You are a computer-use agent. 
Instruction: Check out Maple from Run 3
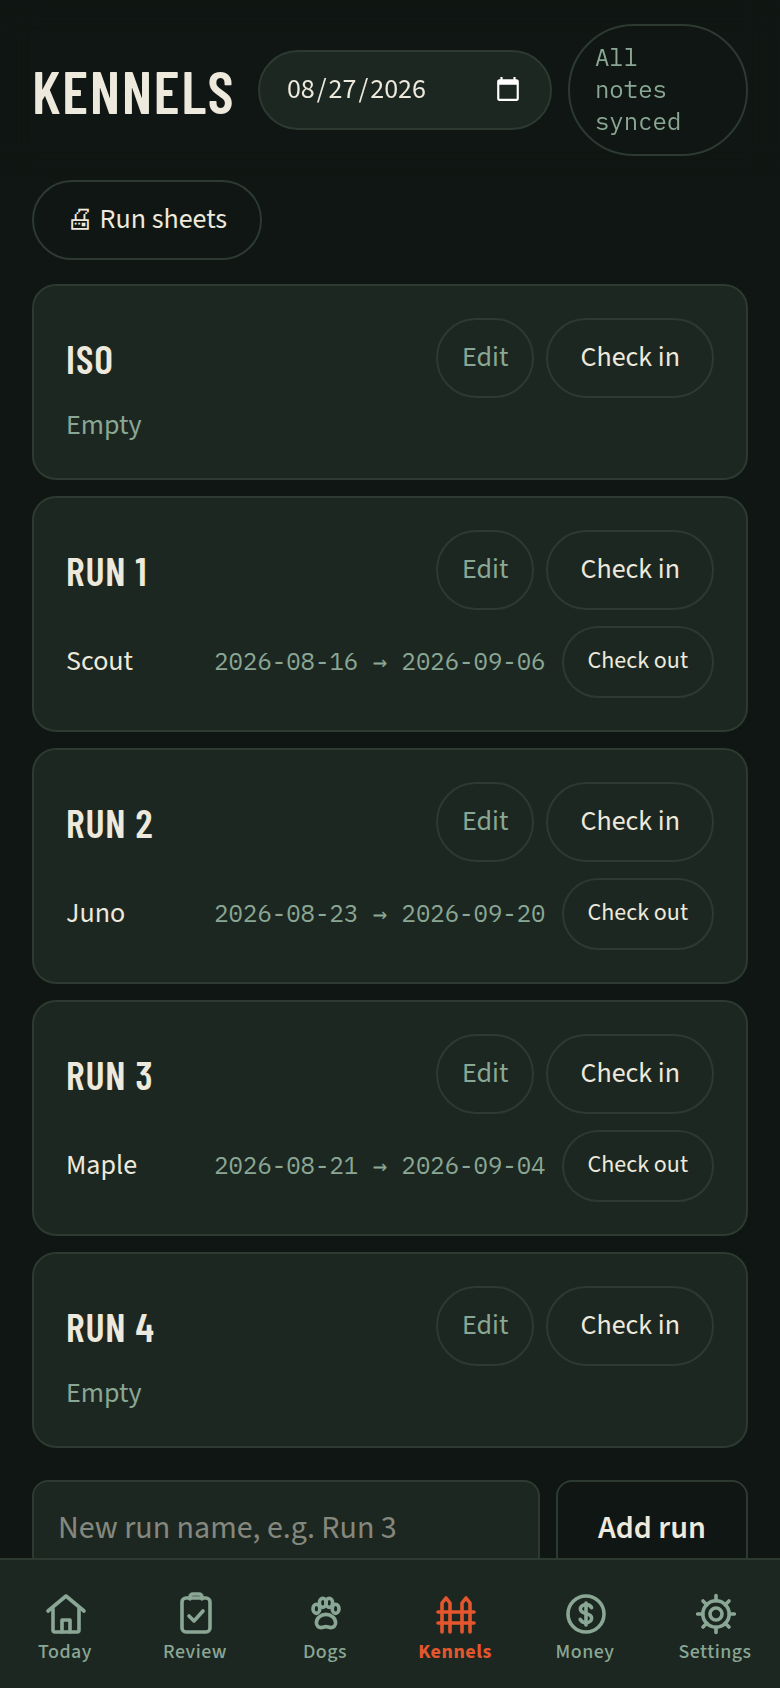(x=638, y=1165)
